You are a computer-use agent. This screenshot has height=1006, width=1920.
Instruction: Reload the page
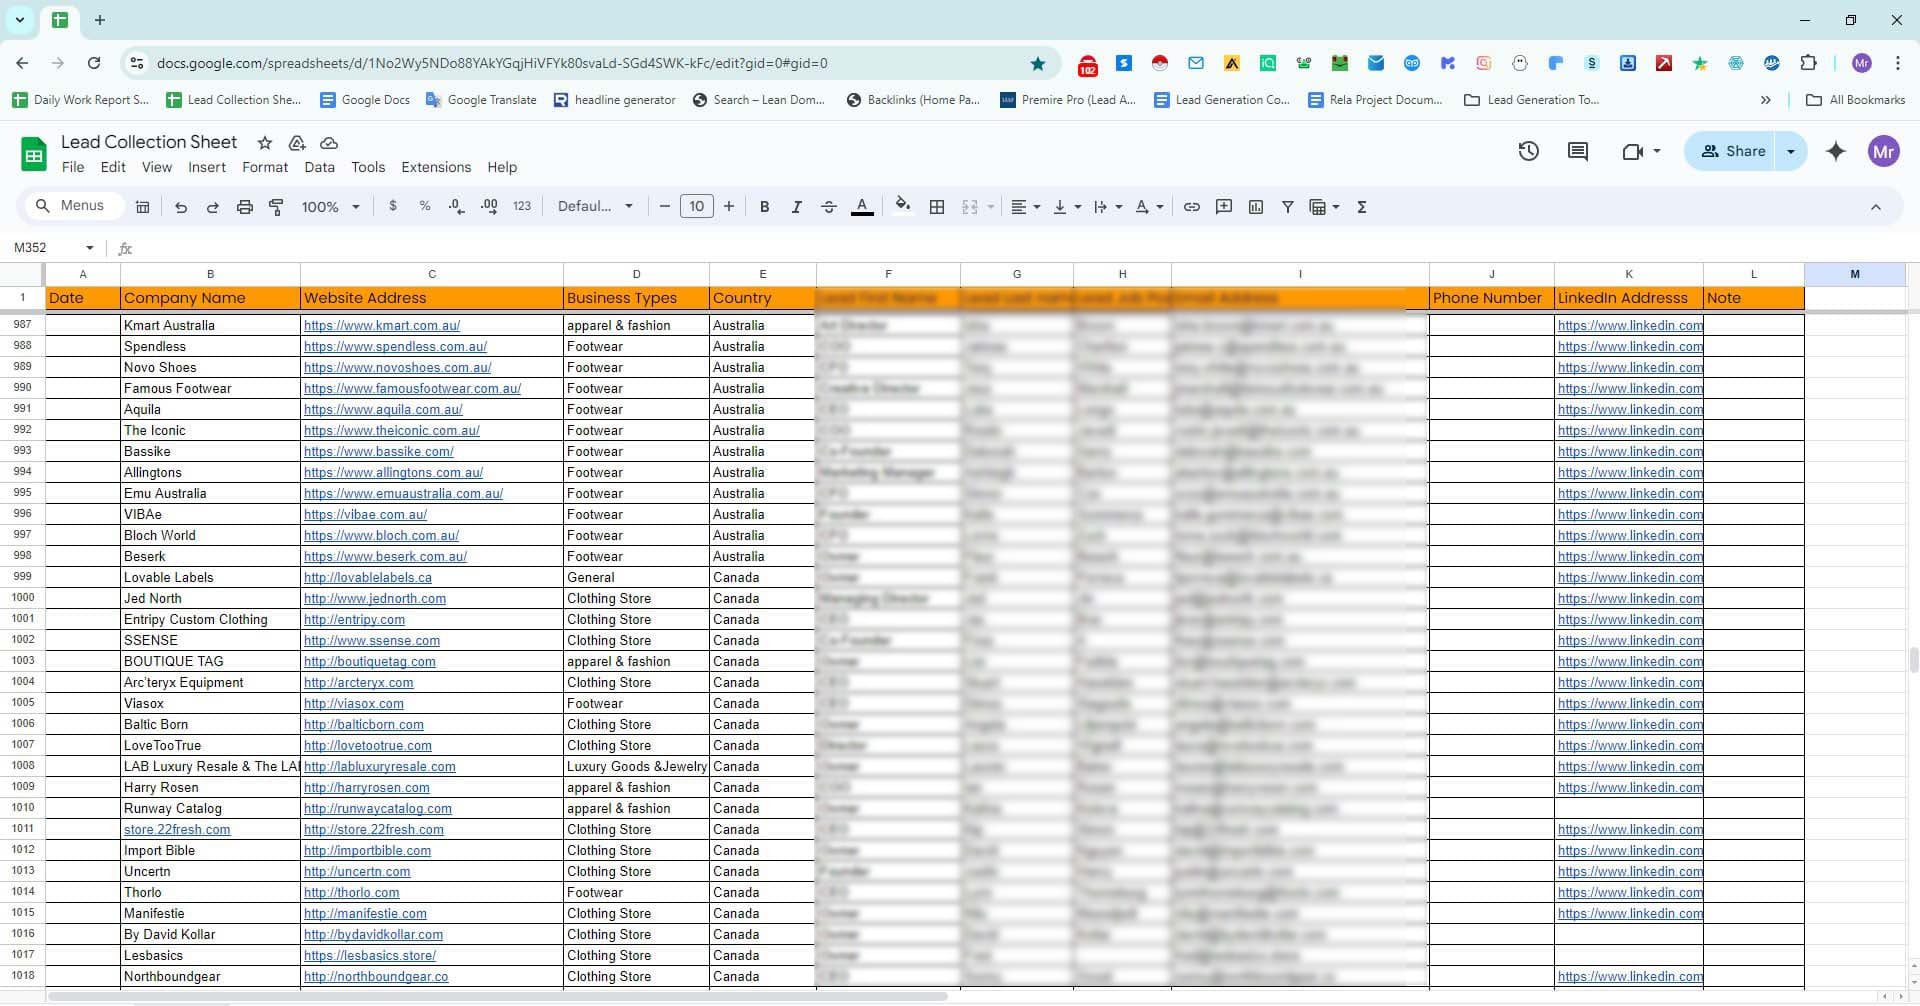(94, 63)
